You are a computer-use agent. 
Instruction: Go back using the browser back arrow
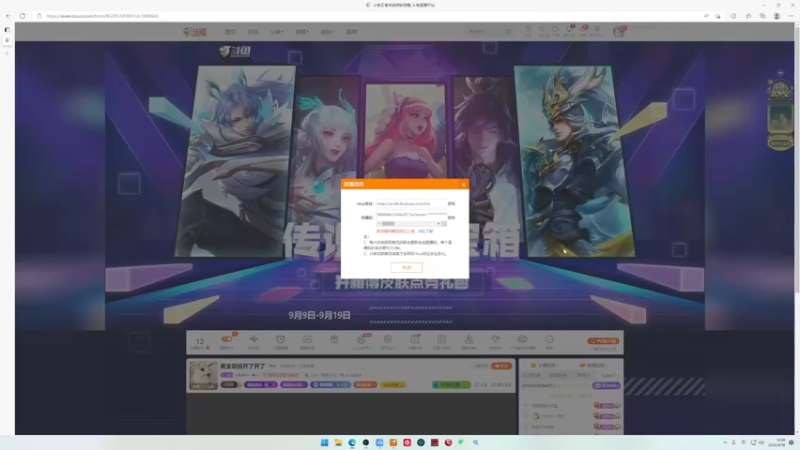coord(8,16)
